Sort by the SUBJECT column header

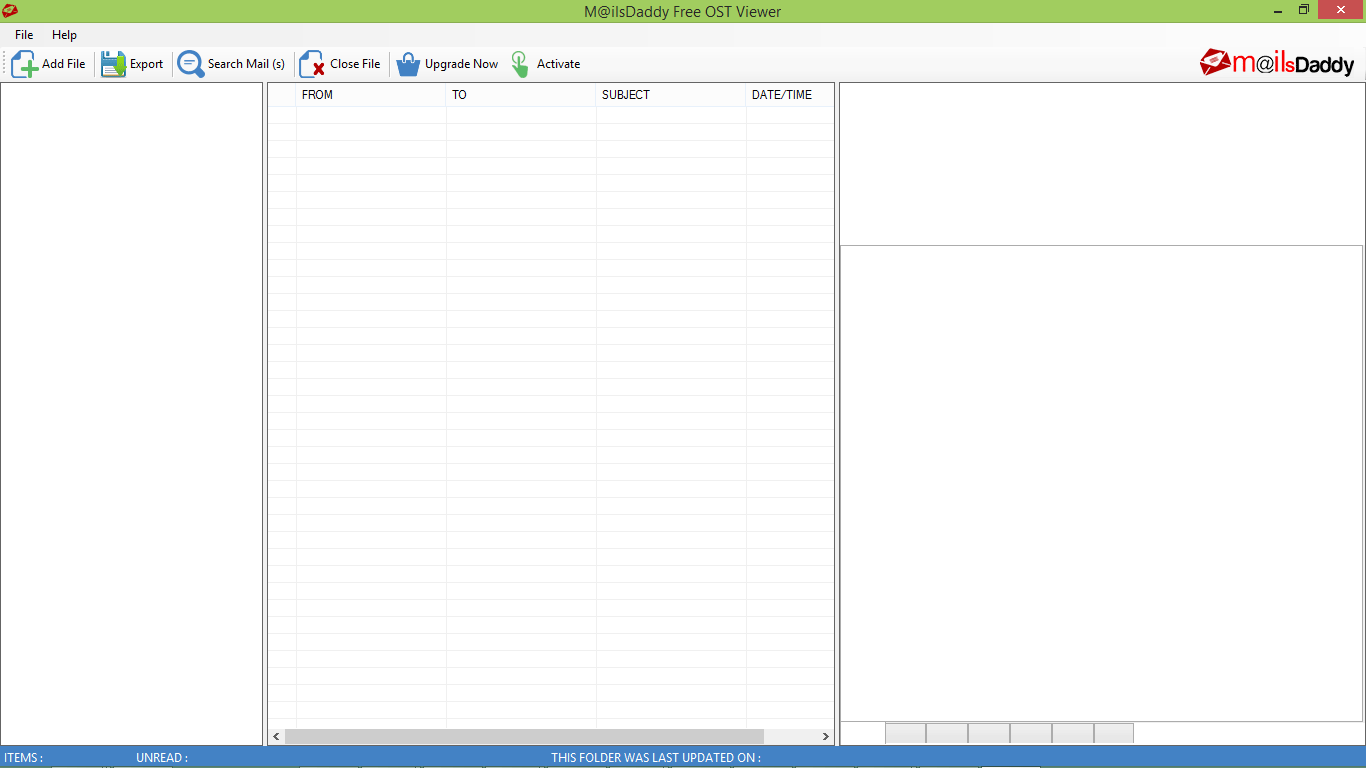[x=671, y=95]
